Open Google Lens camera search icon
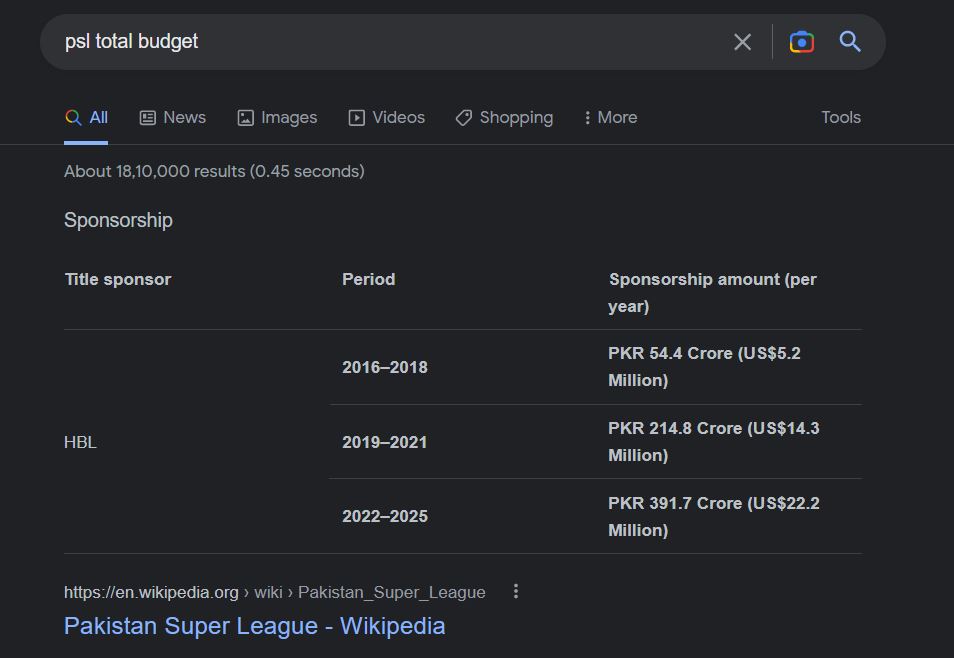Image resolution: width=954 pixels, height=658 pixels. [802, 42]
